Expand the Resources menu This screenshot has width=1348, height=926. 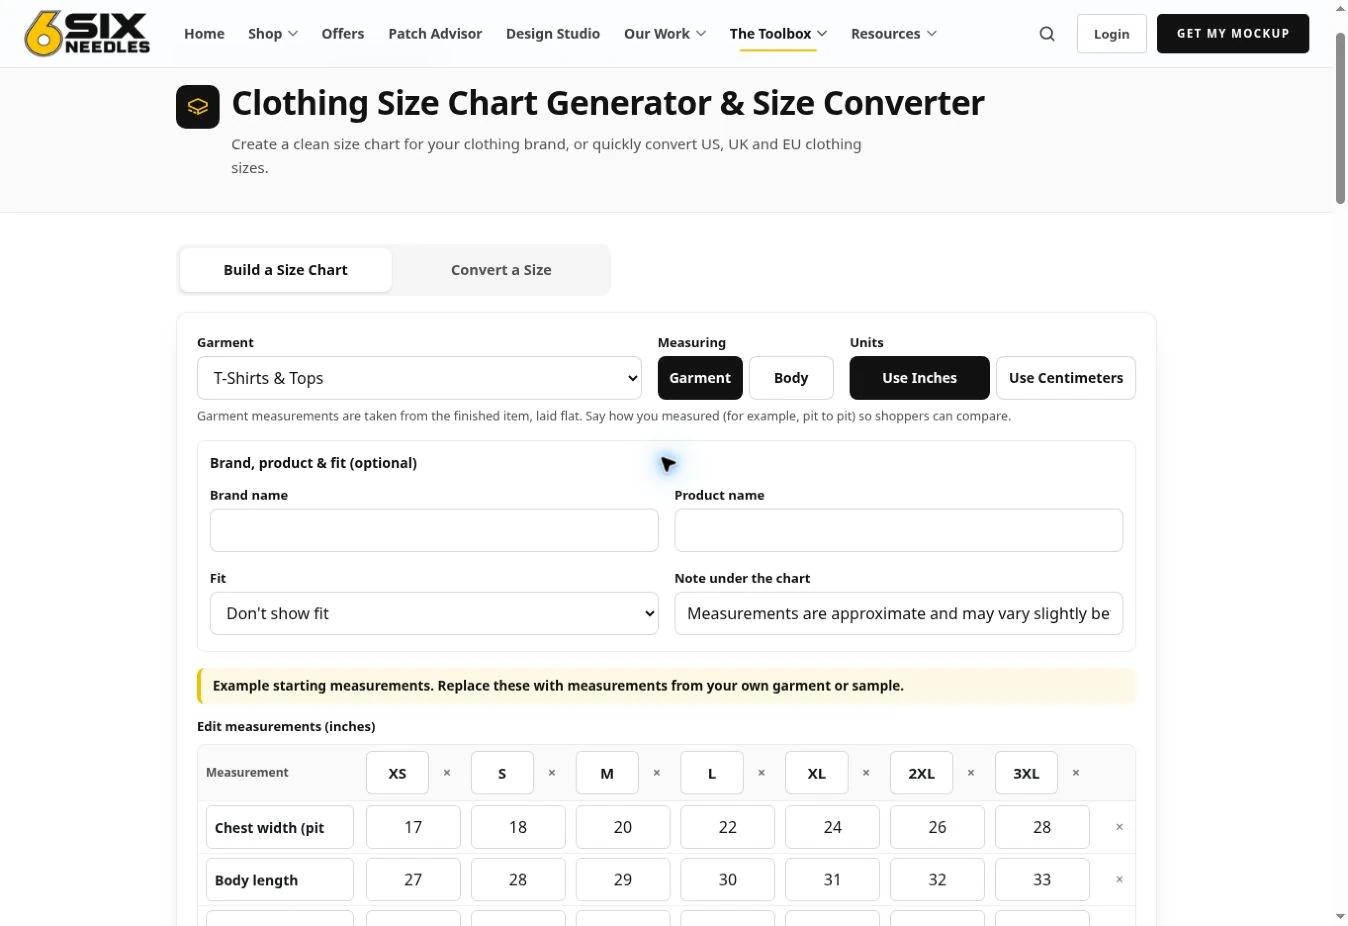coord(894,34)
